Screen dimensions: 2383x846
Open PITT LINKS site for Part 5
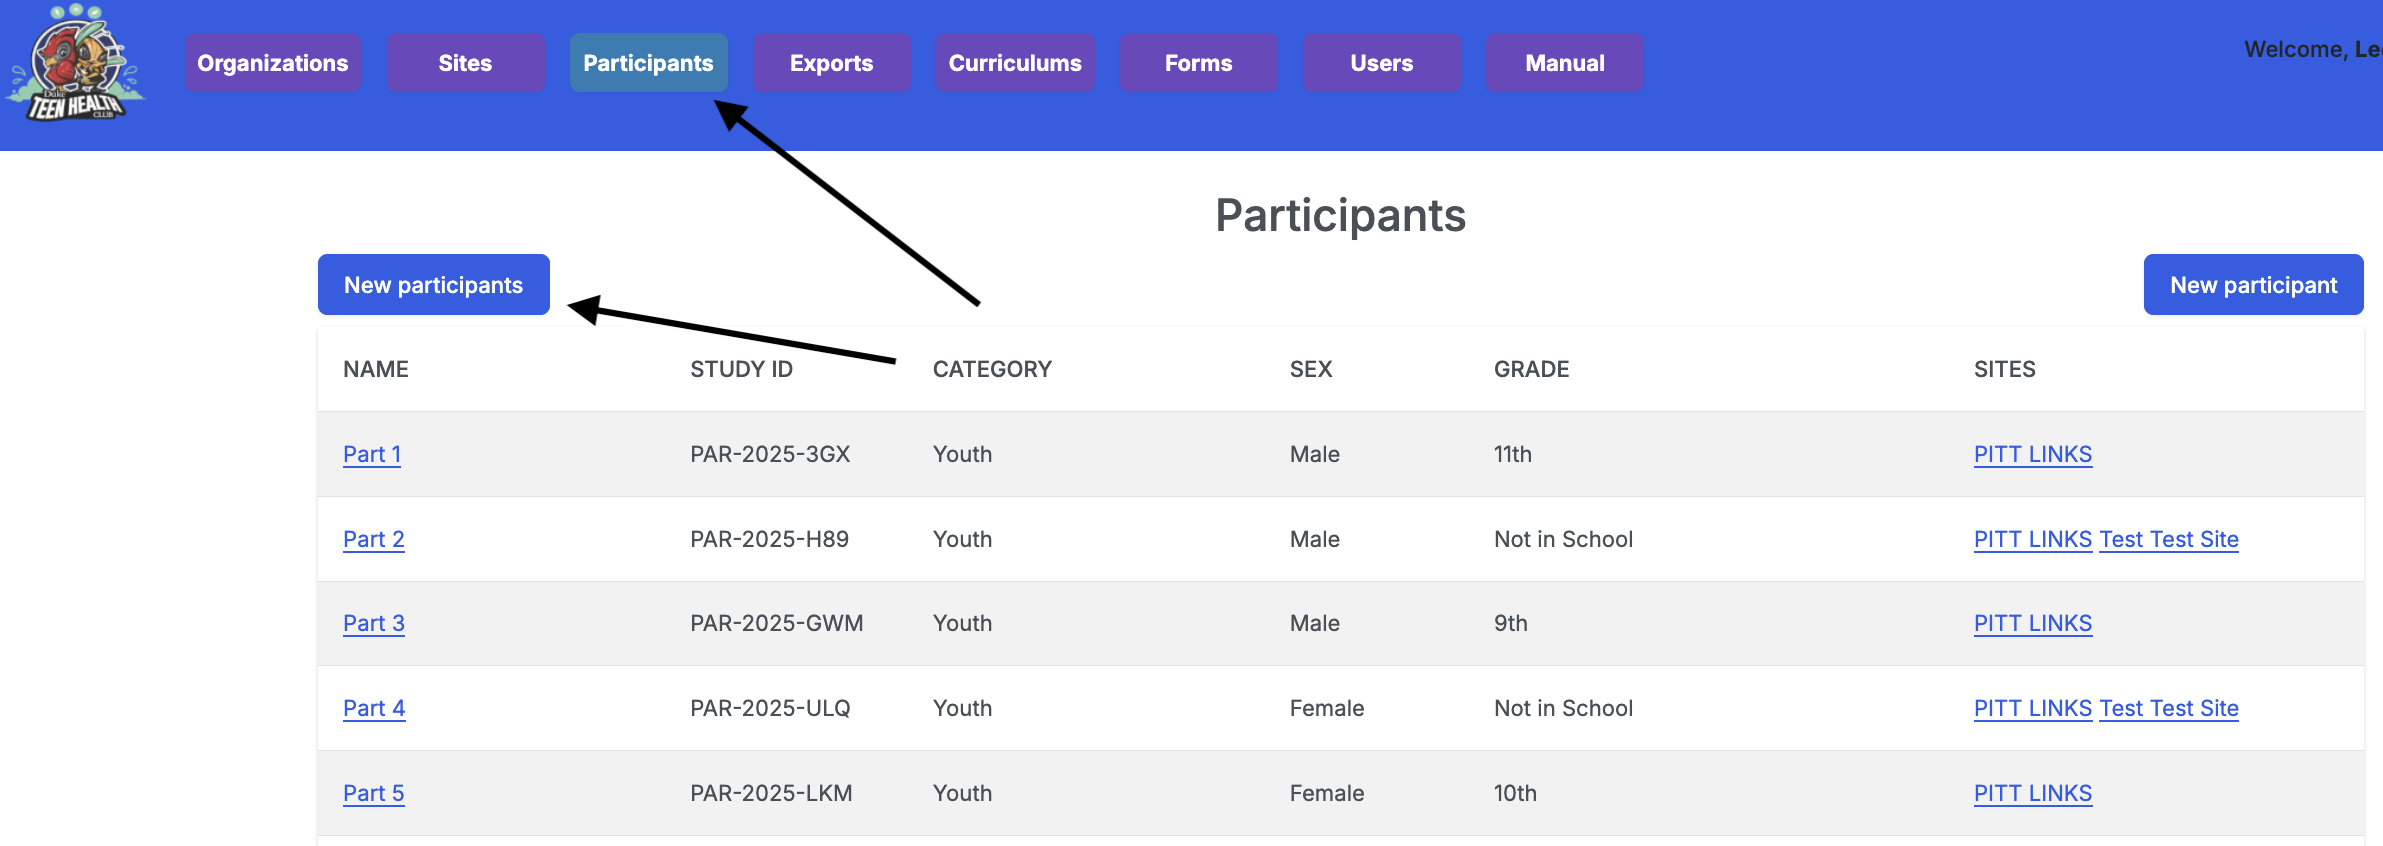point(2033,793)
